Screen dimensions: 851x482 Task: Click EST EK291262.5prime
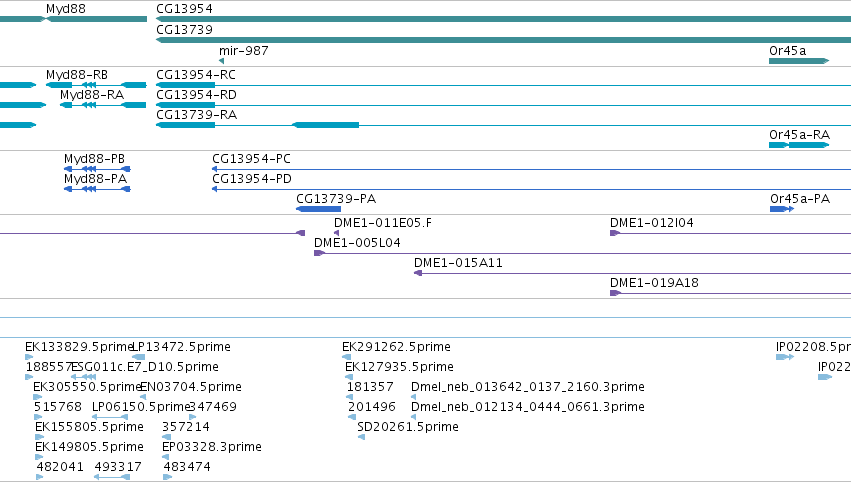(396, 347)
